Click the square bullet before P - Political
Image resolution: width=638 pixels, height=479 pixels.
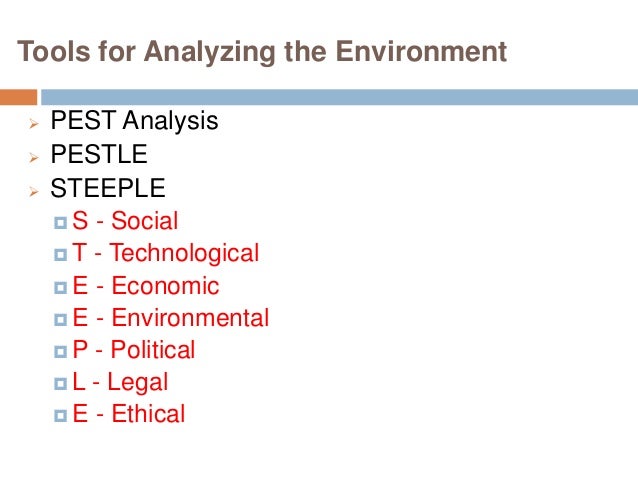[x=62, y=351]
